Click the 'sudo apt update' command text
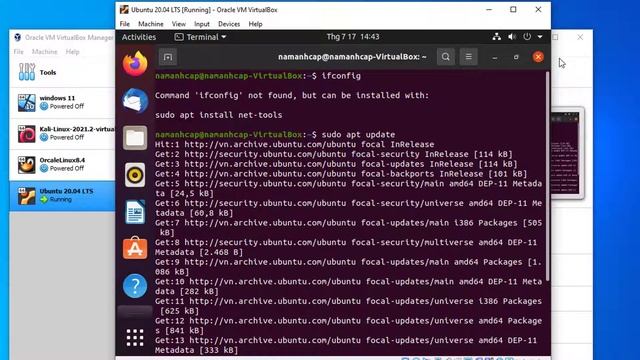 click(x=358, y=135)
